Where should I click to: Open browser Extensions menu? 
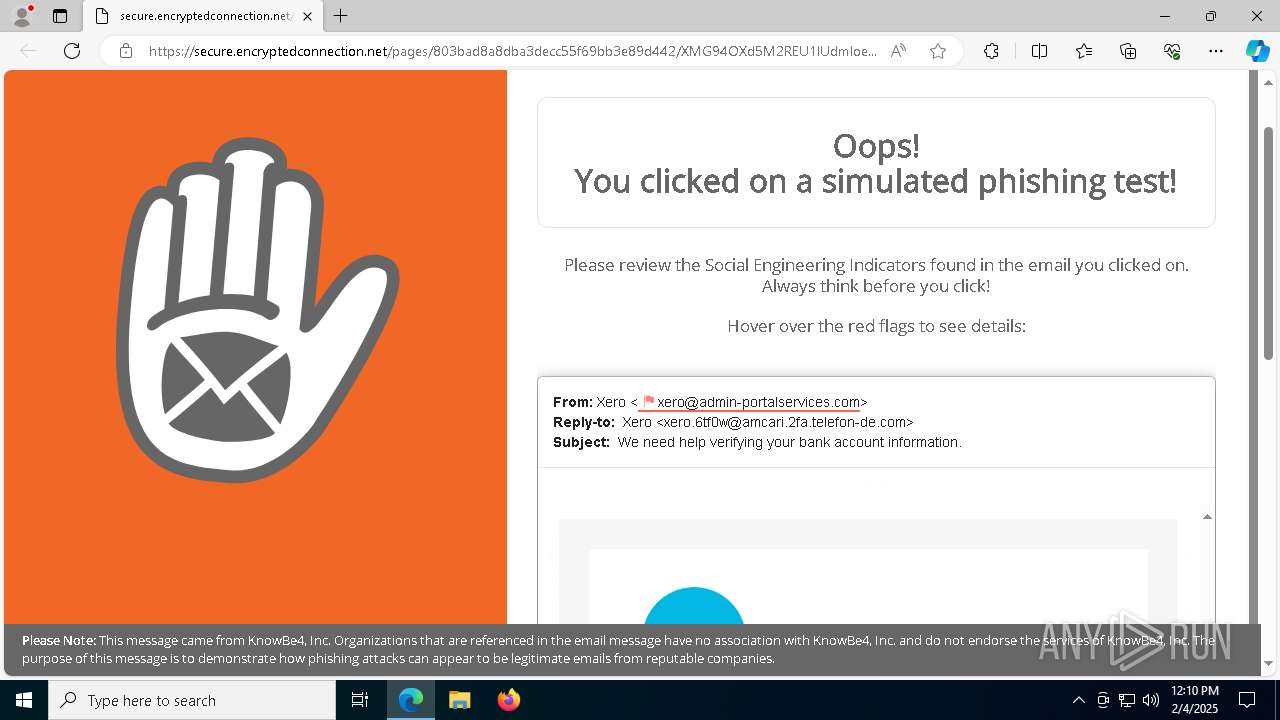pos(991,51)
